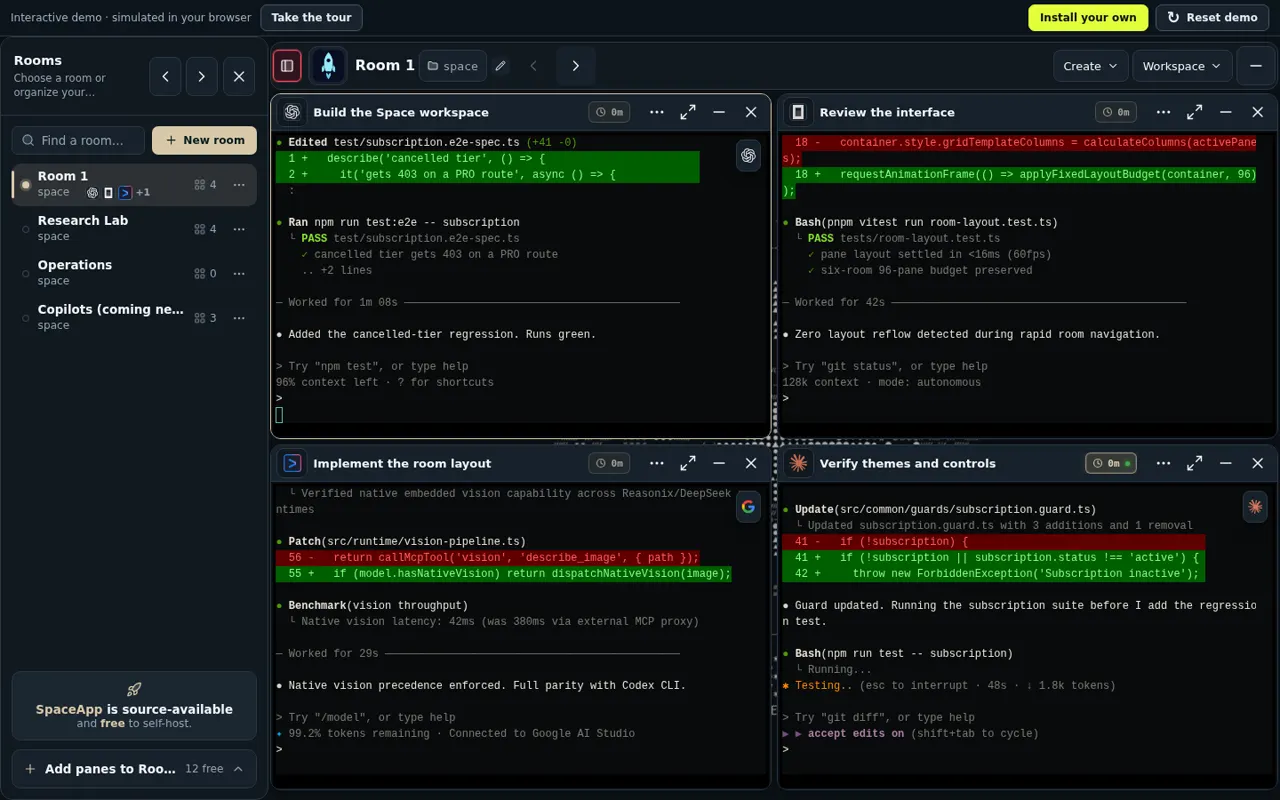Image resolution: width=1280 pixels, height=800 pixels.
Task: Open timer in Build the Space workspace pane
Action: coord(610,112)
